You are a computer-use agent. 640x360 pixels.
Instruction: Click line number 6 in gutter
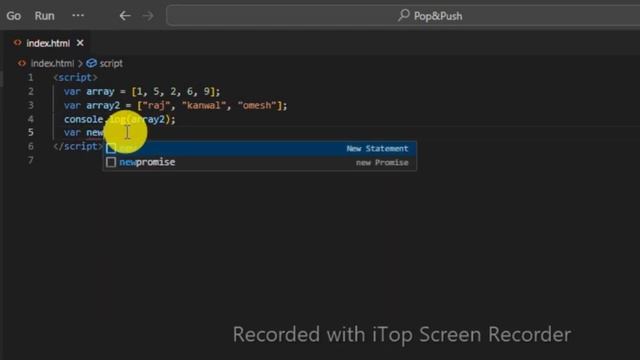tap(31, 146)
